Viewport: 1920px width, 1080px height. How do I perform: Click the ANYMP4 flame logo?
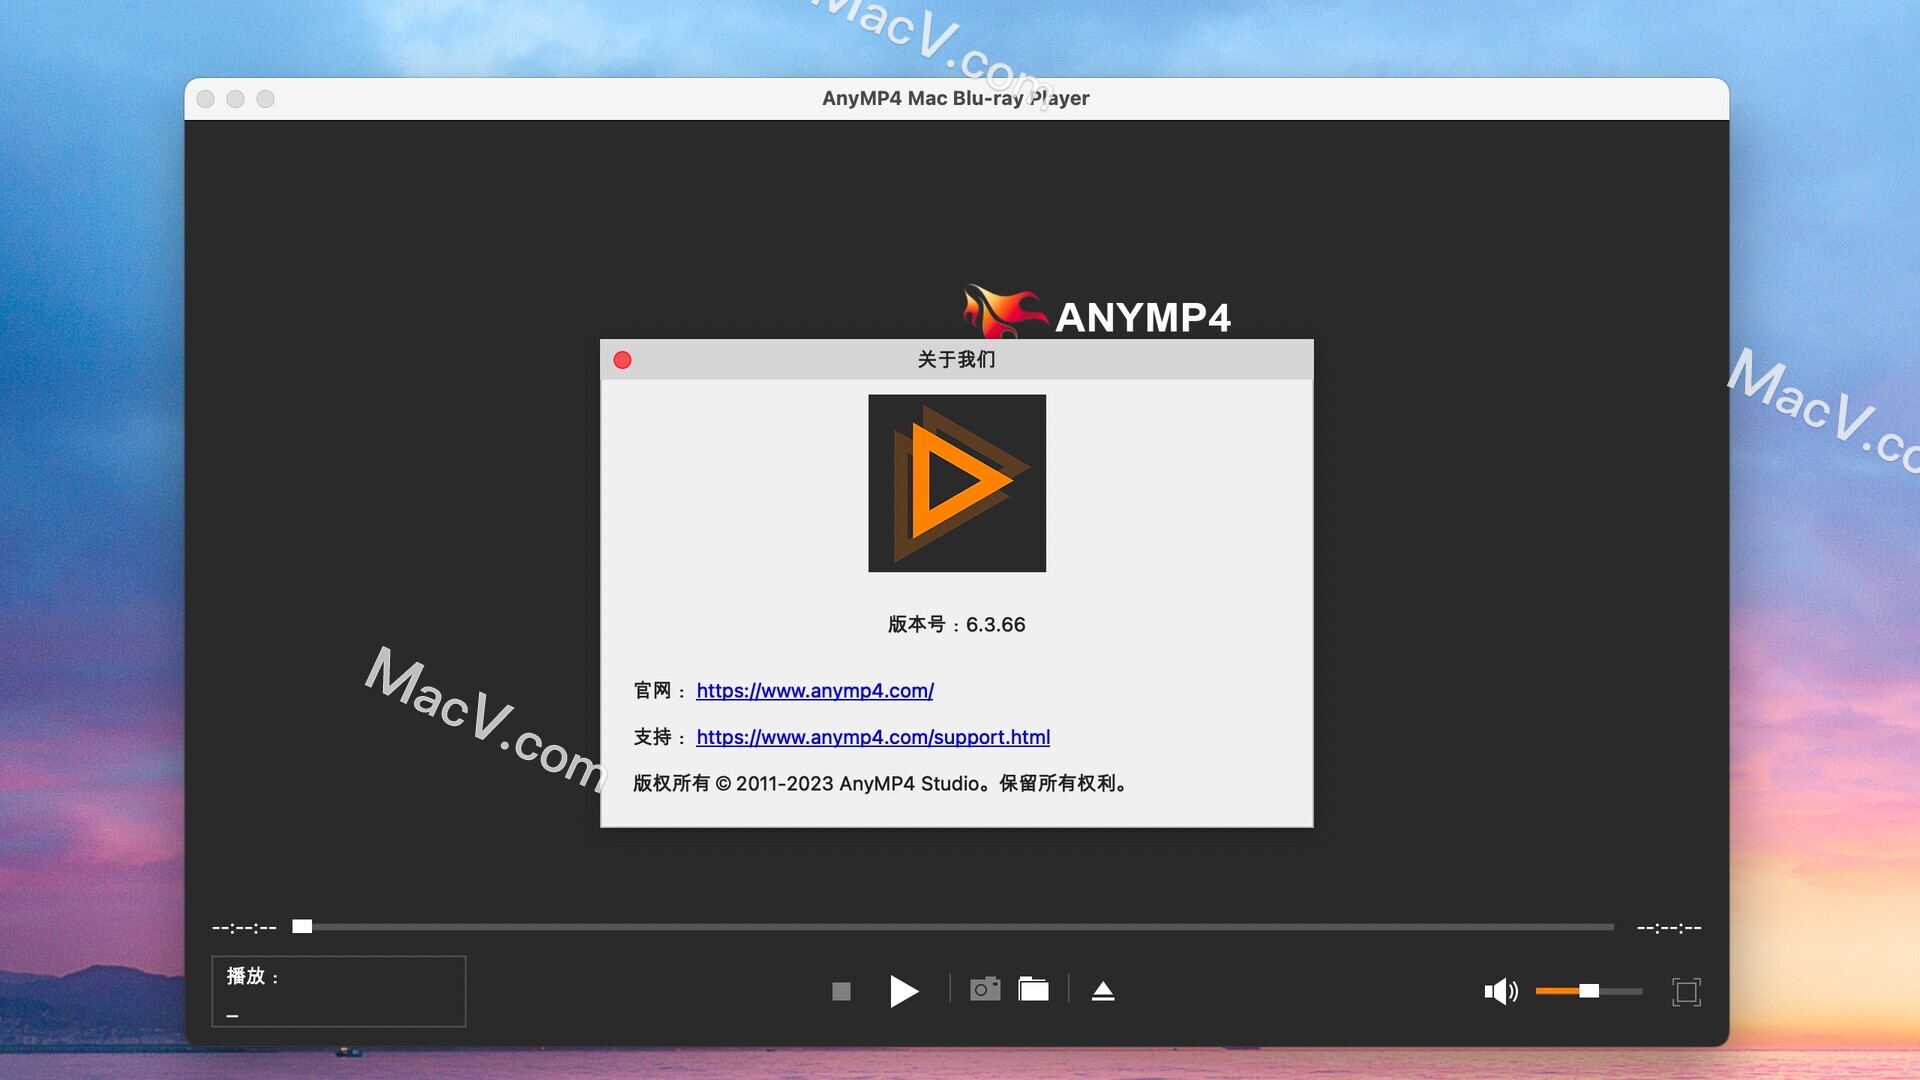pyautogui.click(x=1096, y=312)
